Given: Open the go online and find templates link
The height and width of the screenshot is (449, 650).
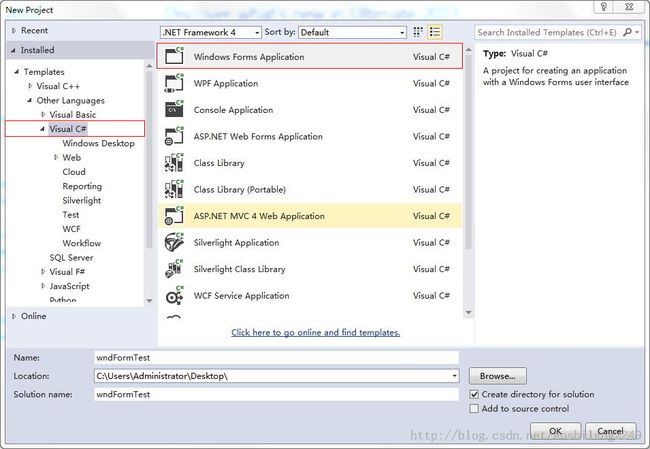Looking at the screenshot, I should pyautogui.click(x=315, y=333).
